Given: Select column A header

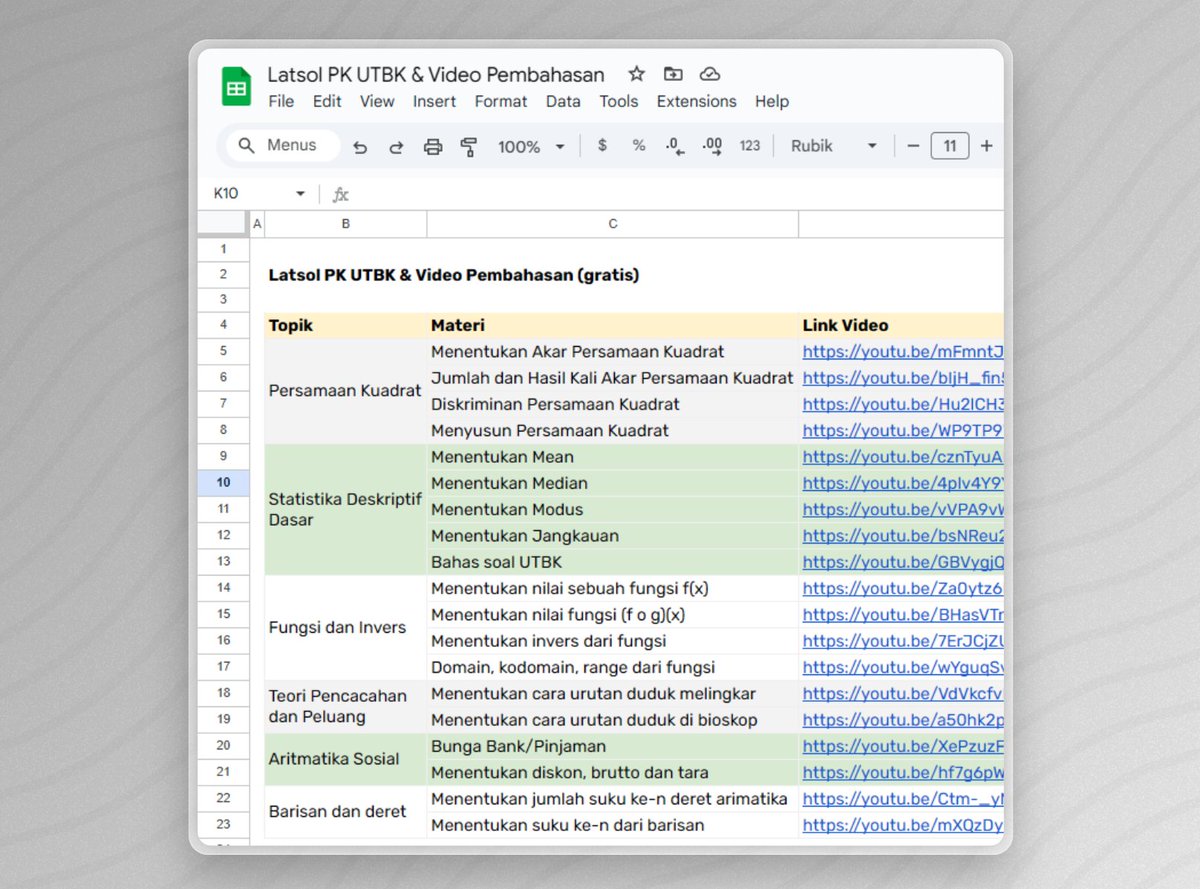Looking at the screenshot, I should pyautogui.click(x=257, y=224).
